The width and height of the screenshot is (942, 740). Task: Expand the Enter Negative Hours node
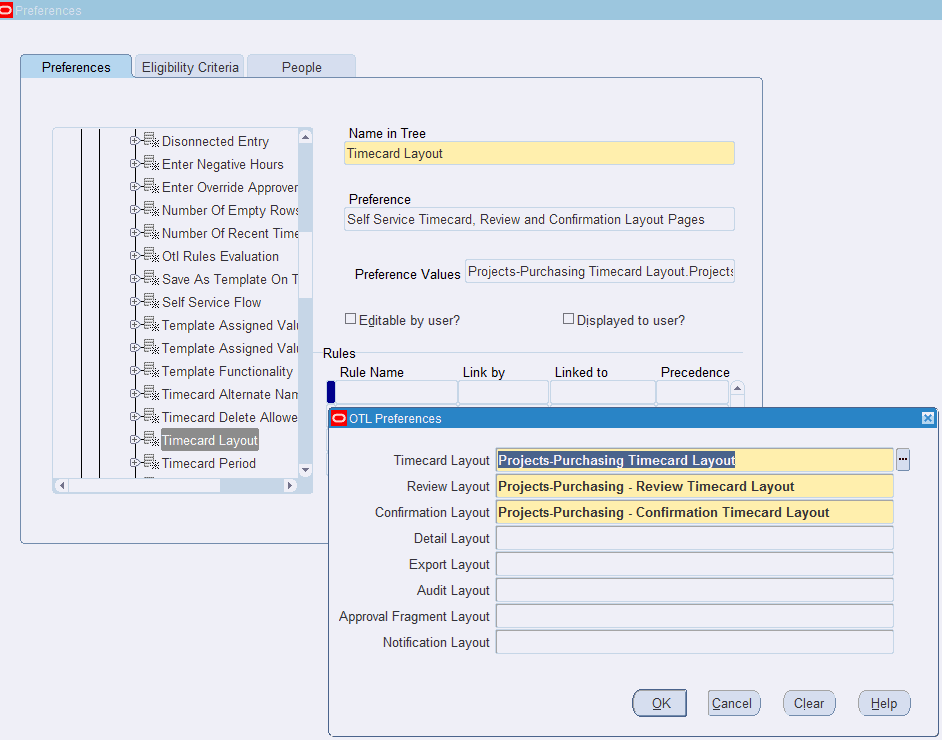135,163
